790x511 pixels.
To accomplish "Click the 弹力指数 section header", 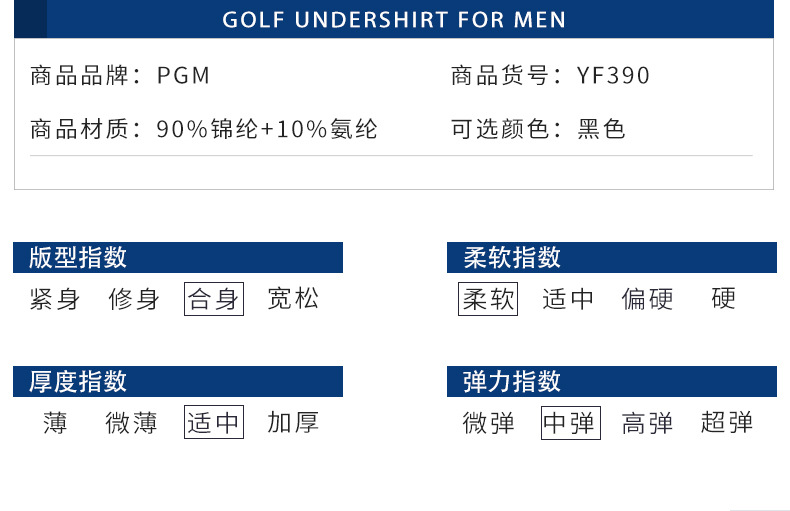I will (x=512, y=382).
